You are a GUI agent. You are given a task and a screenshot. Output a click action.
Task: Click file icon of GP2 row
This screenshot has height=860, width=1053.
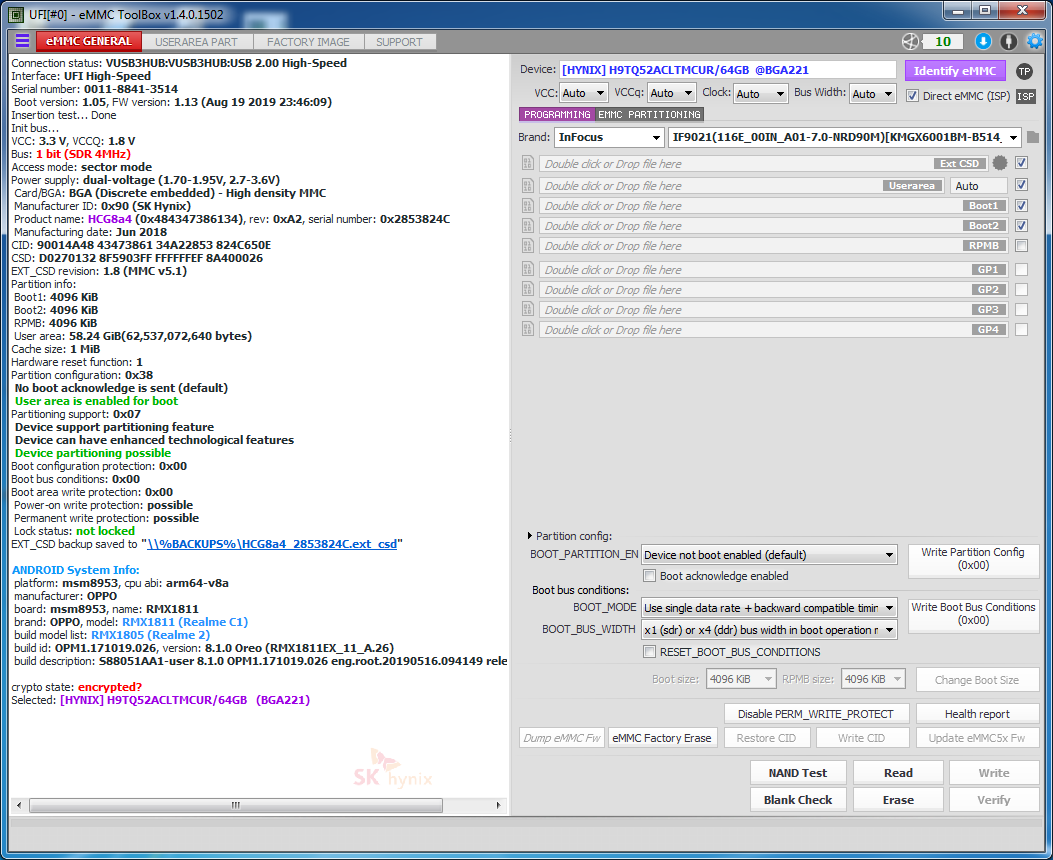point(528,289)
